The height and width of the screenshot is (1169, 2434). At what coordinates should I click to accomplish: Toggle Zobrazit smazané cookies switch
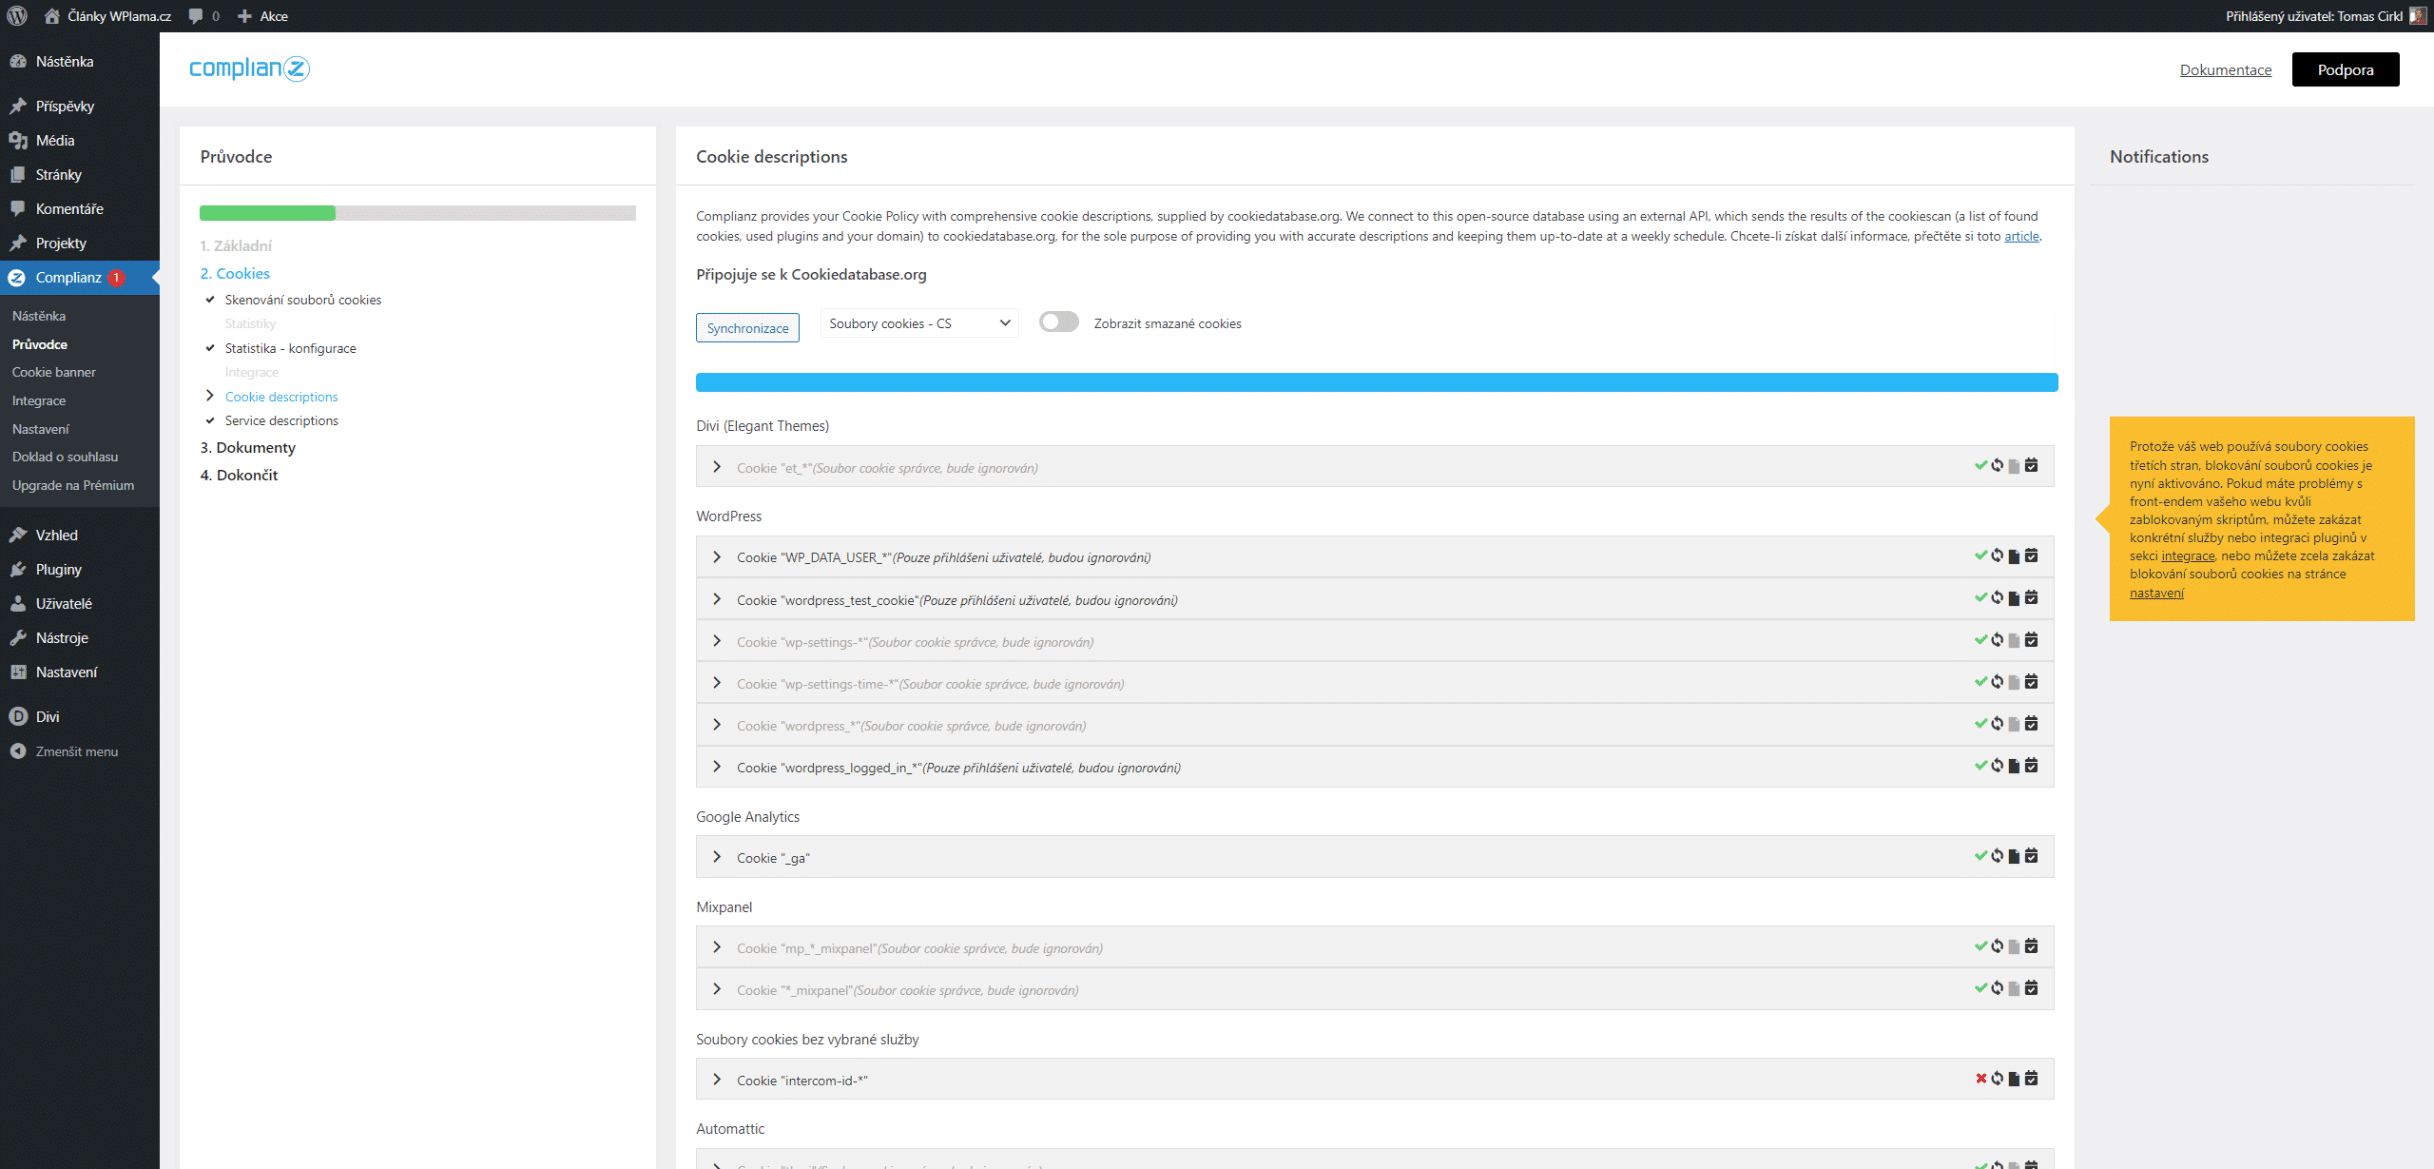pyautogui.click(x=1058, y=322)
